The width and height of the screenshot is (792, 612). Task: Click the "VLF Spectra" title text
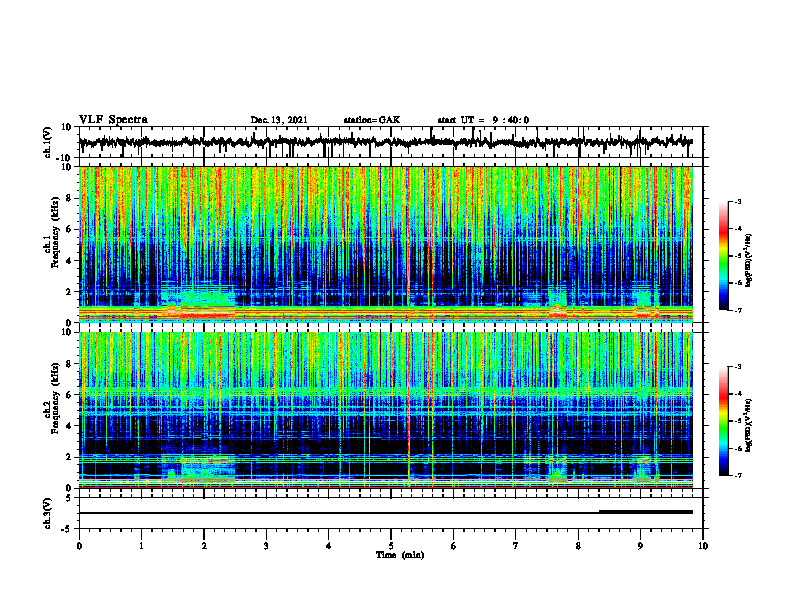[x=113, y=120]
